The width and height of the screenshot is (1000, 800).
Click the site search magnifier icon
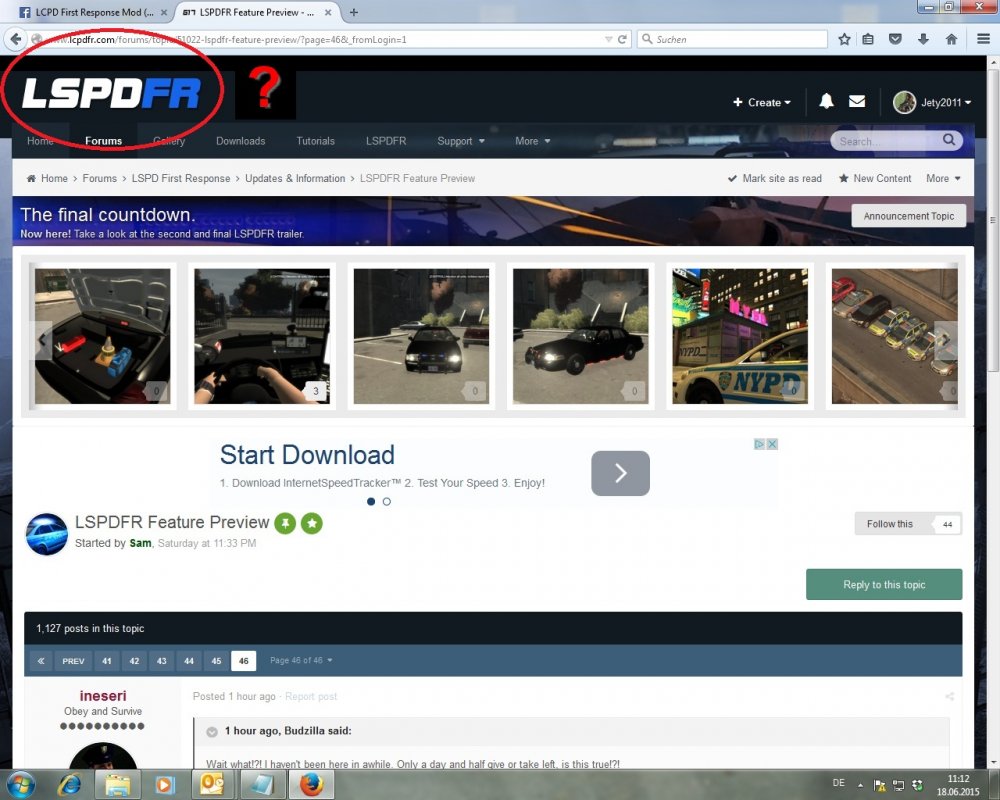point(949,140)
